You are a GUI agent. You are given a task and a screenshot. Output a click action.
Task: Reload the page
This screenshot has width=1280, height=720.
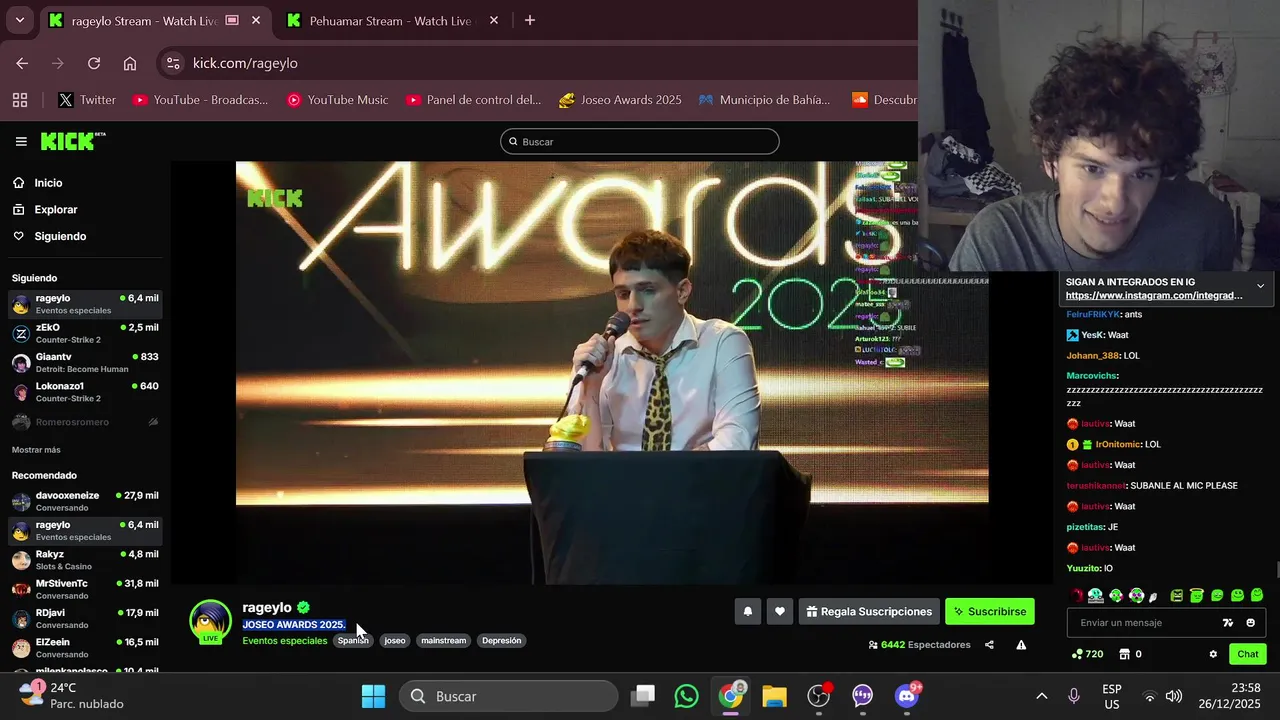94,63
